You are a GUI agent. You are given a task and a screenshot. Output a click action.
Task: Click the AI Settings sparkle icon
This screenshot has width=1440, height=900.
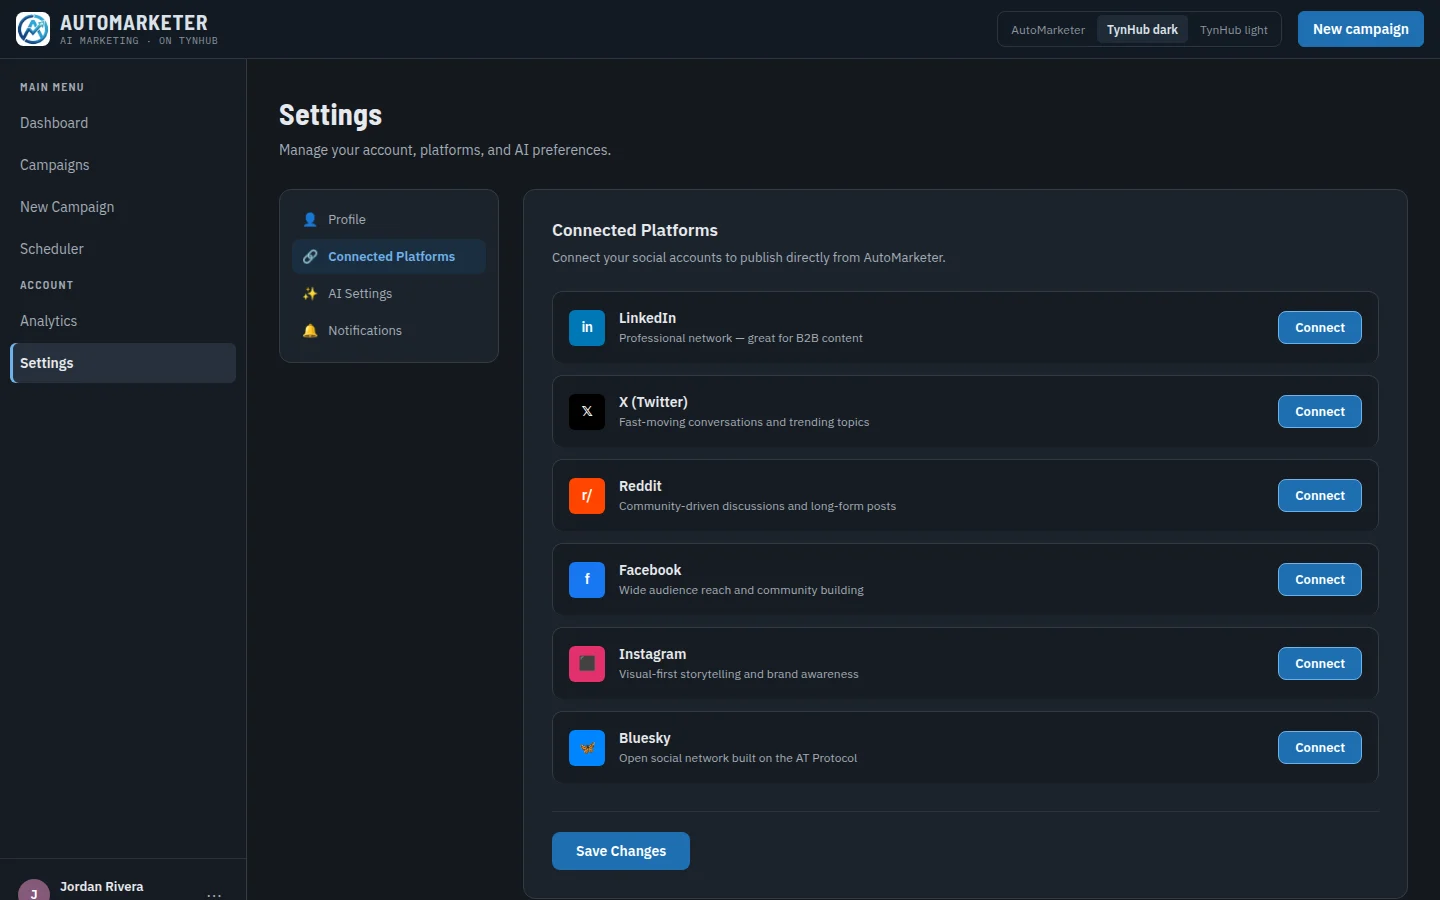(310, 294)
